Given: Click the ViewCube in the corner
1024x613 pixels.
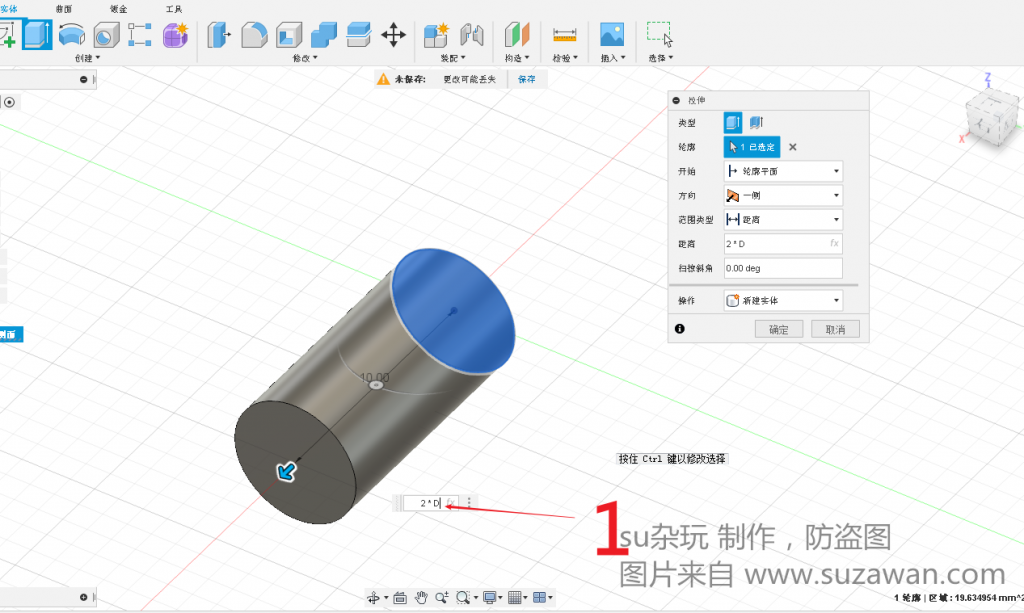Looking at the screenshot, I should pyautogui.click(x=993, y=116).
